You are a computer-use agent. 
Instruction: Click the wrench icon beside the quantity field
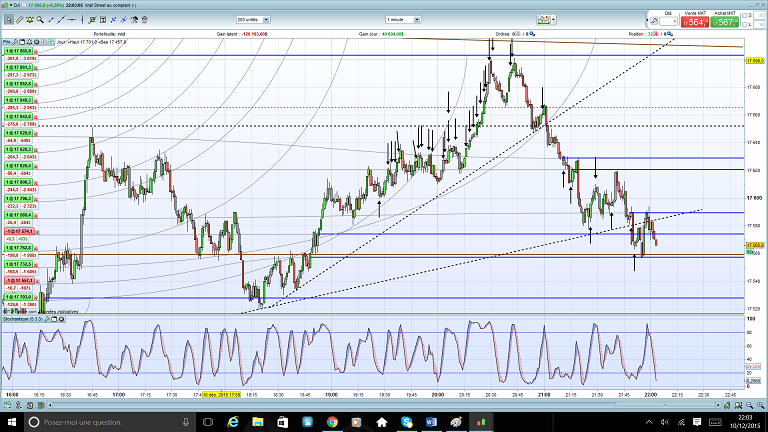[x=654, y=21]
